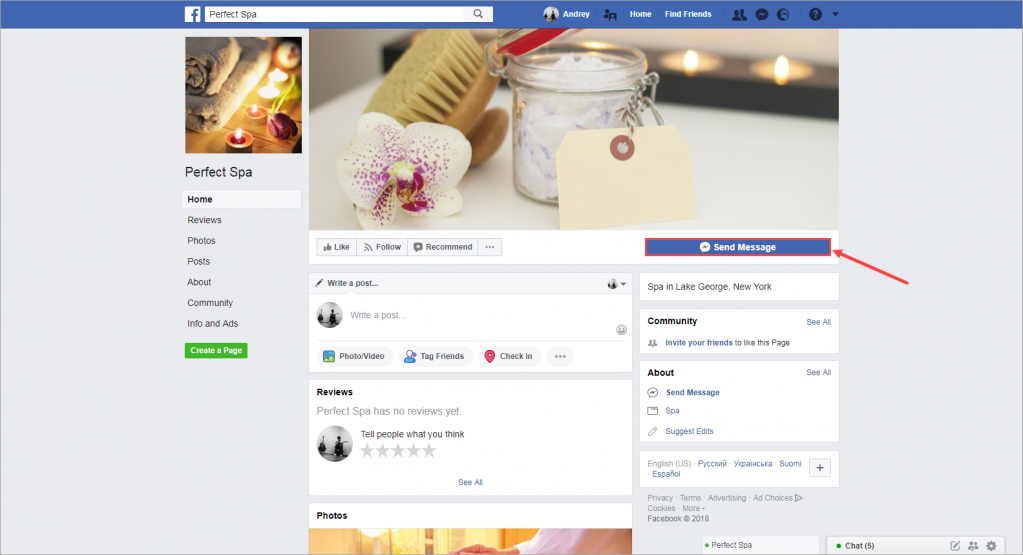Viewport: 1023px width, 555px height.
Task: Click Send Message link in About
Action: (693, 393)
